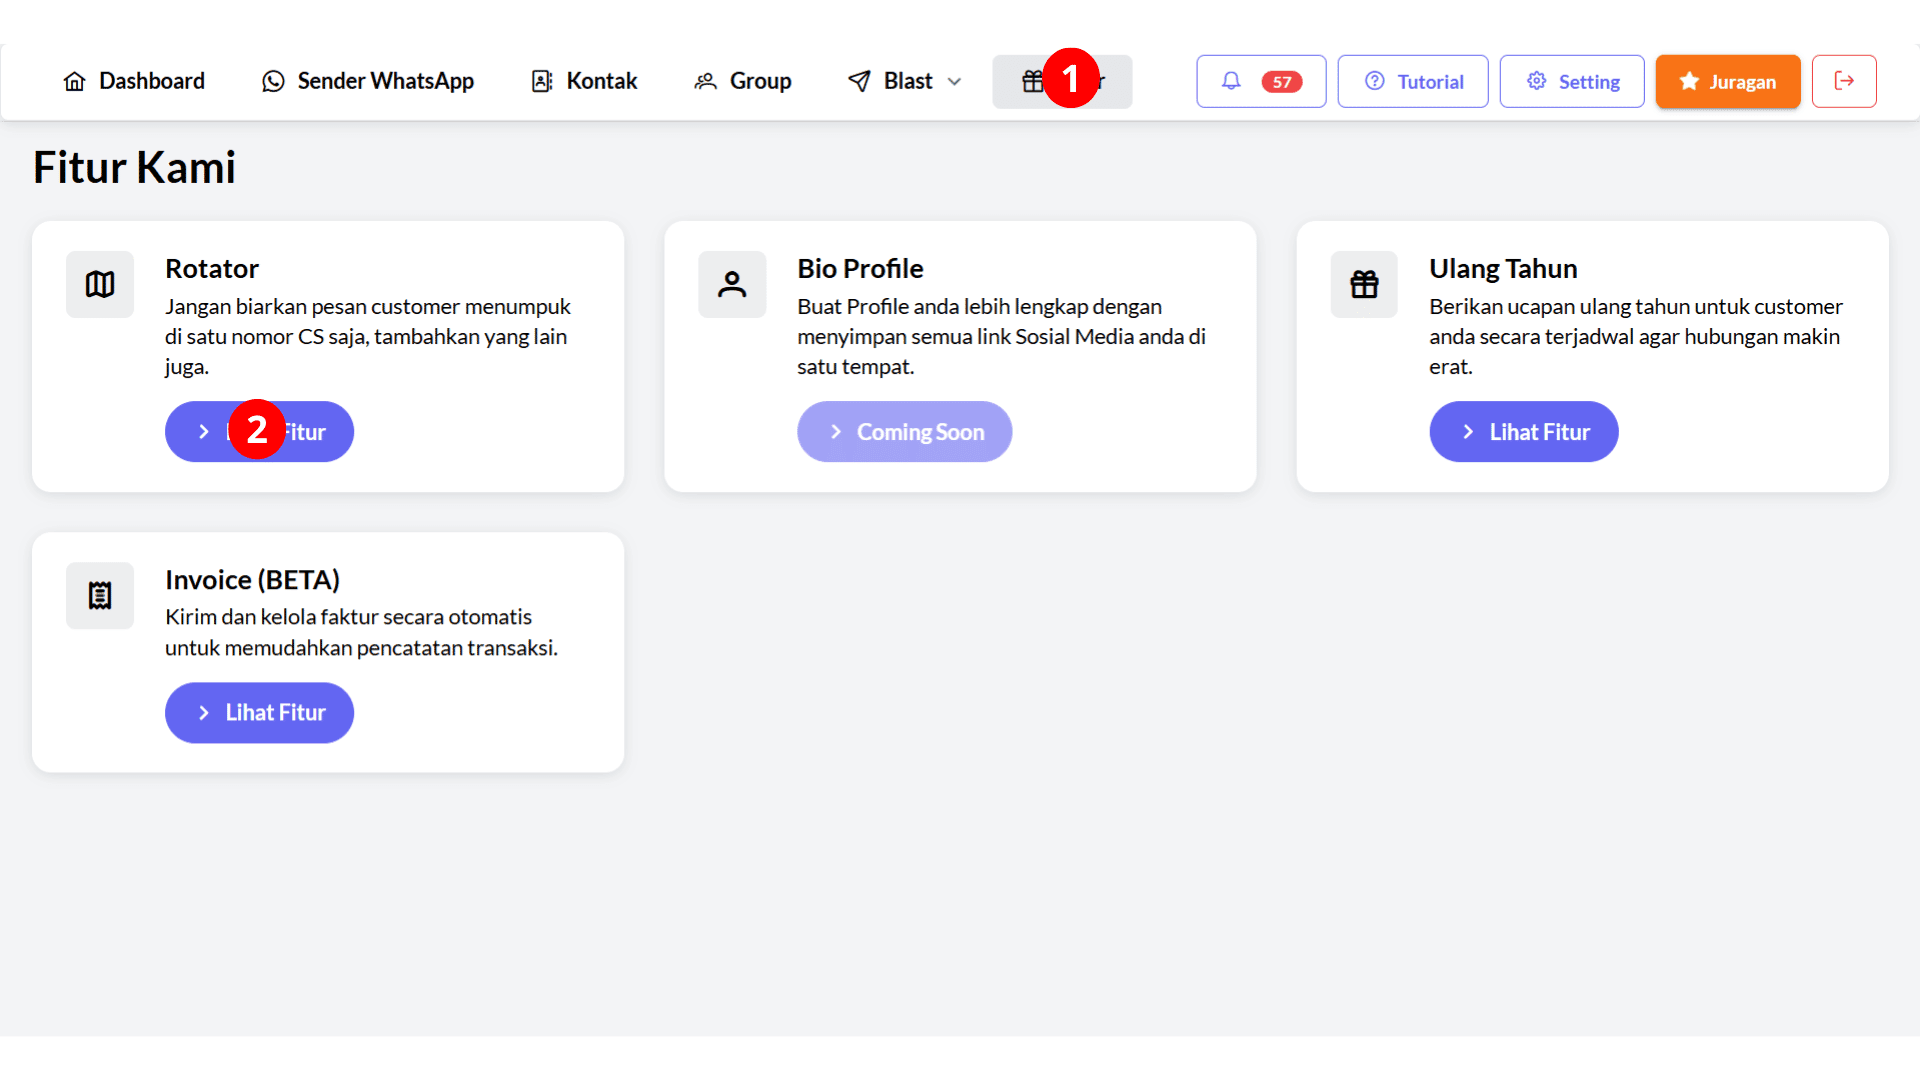The width and height of the screenshot is (1920, 1080).
Task: Click the Invoice description text
Action: tap(361, 632)
